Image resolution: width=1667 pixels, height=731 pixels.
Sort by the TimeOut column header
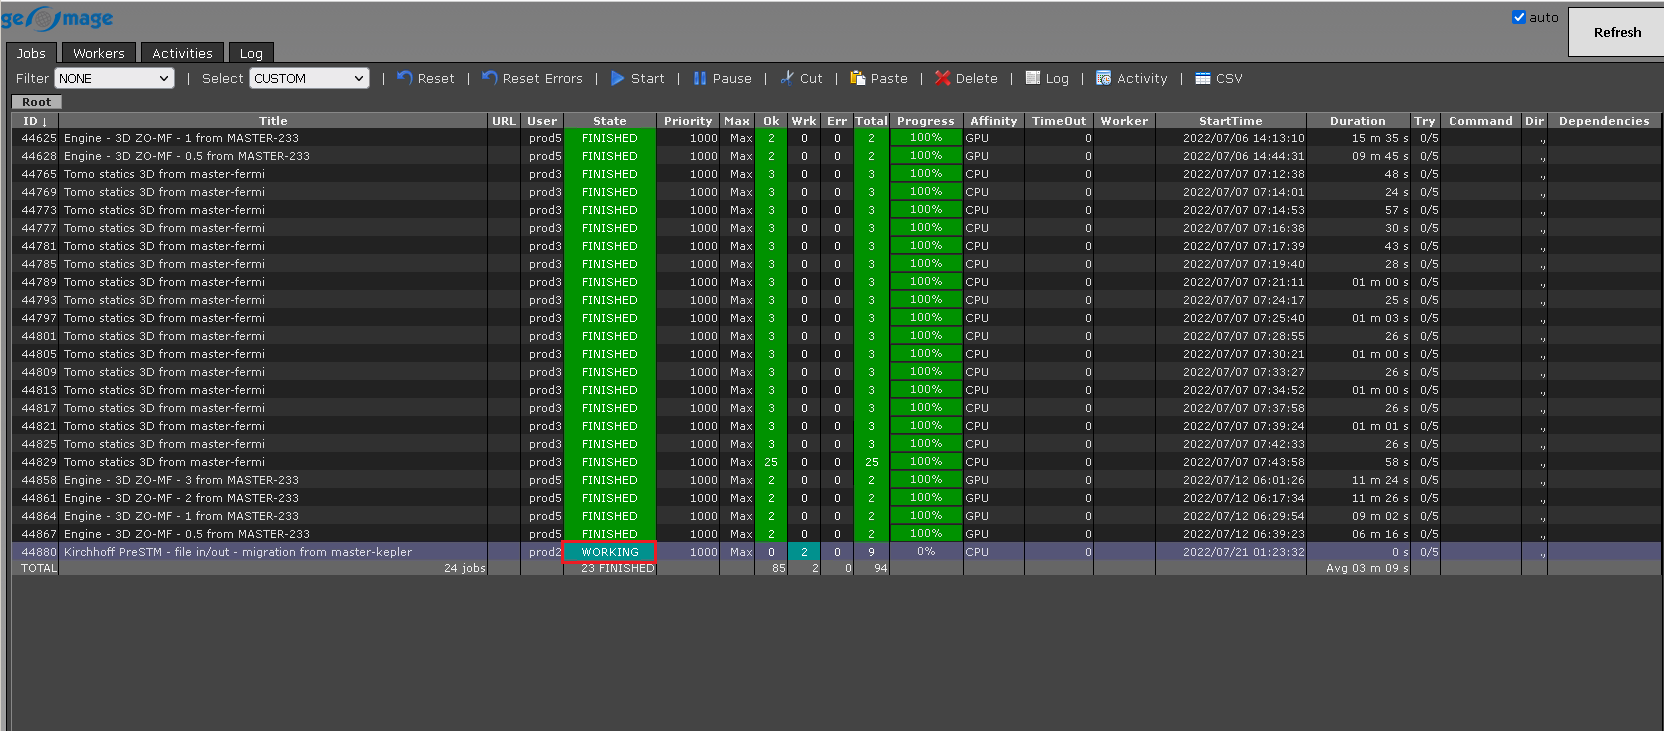[1059, 121]
